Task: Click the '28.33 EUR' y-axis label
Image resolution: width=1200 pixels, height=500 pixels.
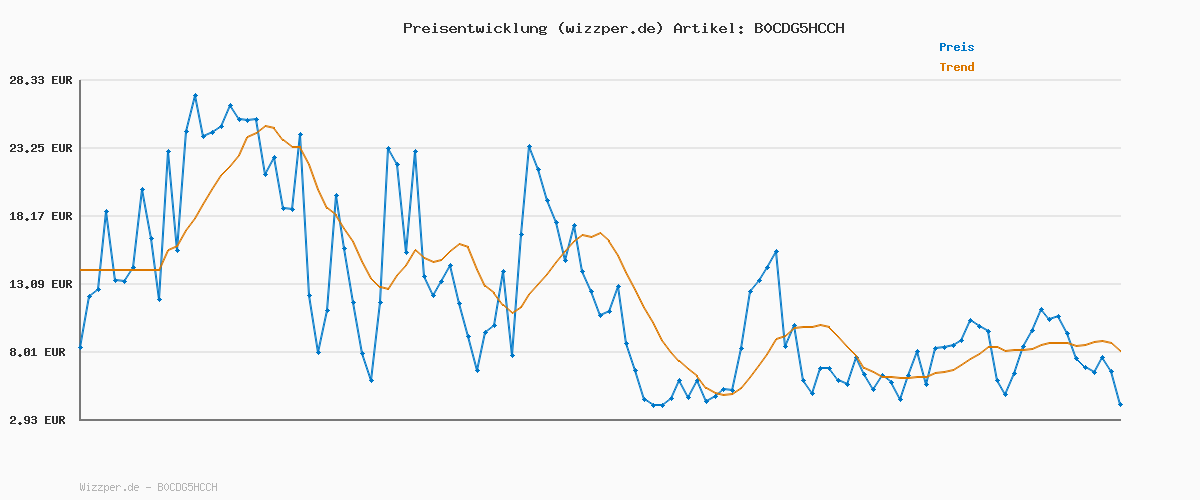Action: click(x=41, y=80)
